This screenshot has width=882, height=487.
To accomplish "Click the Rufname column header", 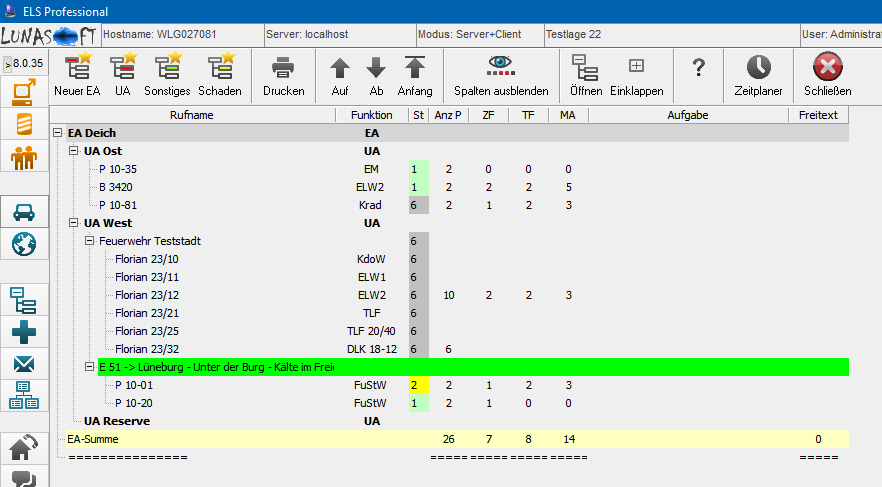I will [191, 115].
